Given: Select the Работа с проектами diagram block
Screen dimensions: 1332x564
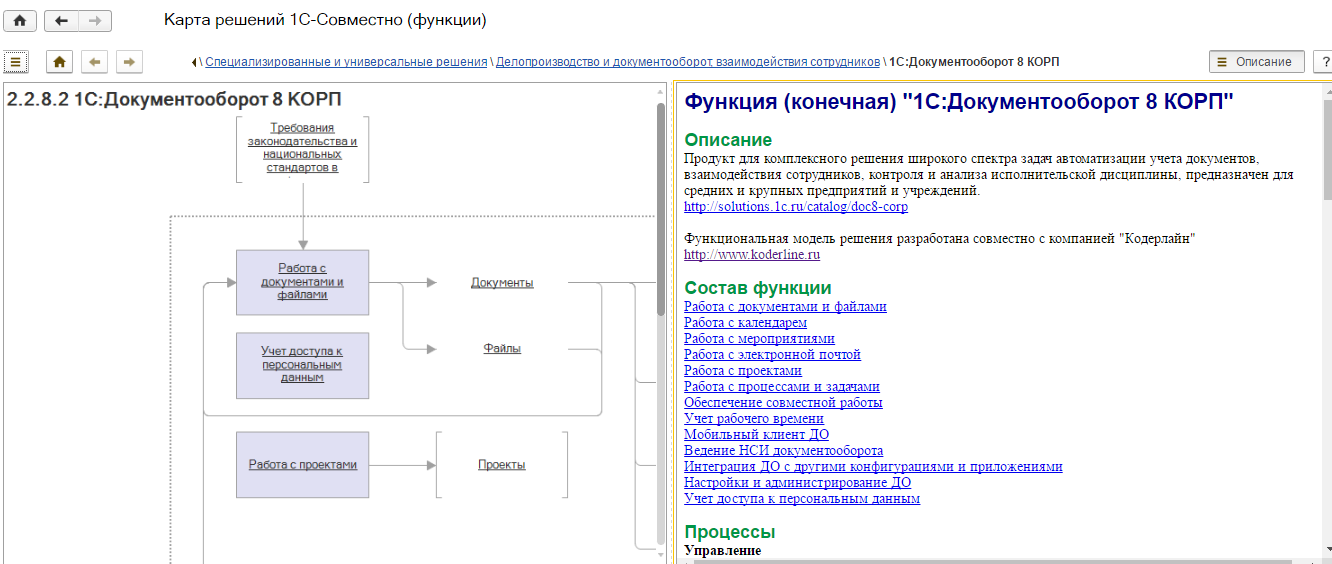Looking at the screenshot, I should click(302, 465).
